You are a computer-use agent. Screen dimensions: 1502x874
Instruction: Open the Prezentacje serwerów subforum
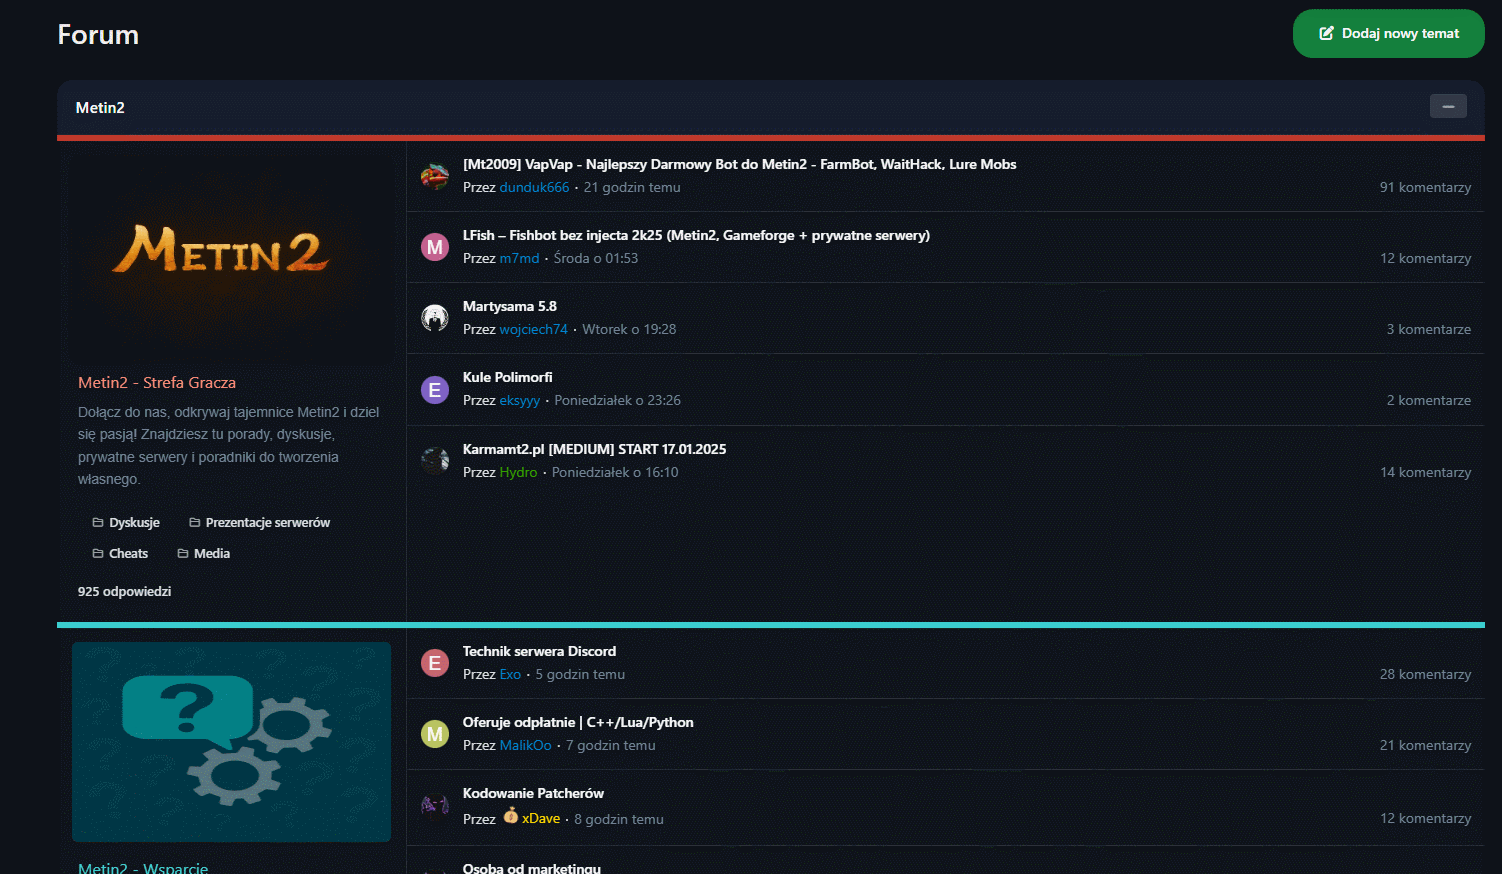point(267,523)
